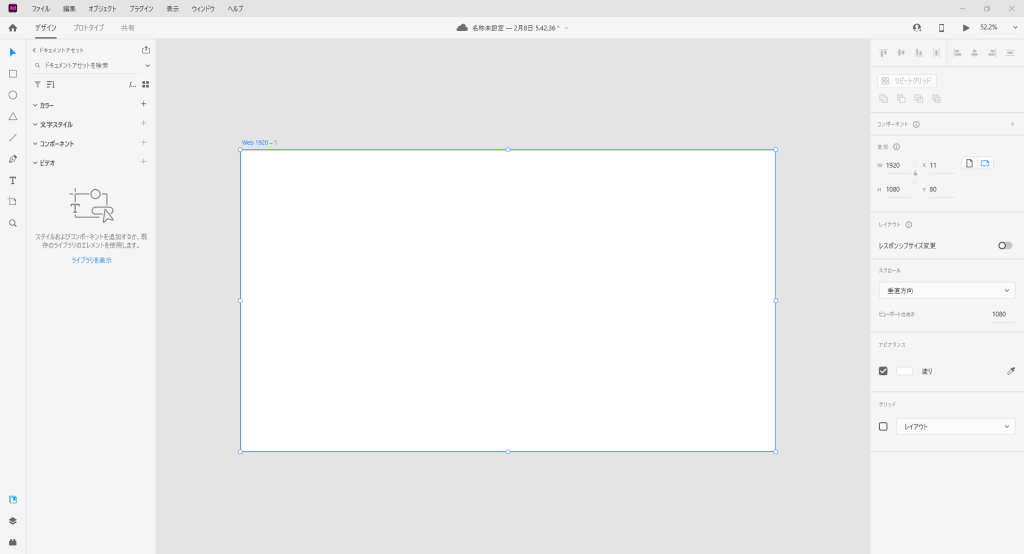Image resolution: width=1024 pixels, height=554 pixels.
Task: Open the プラグイン menu
Action: tap(141, 8)
